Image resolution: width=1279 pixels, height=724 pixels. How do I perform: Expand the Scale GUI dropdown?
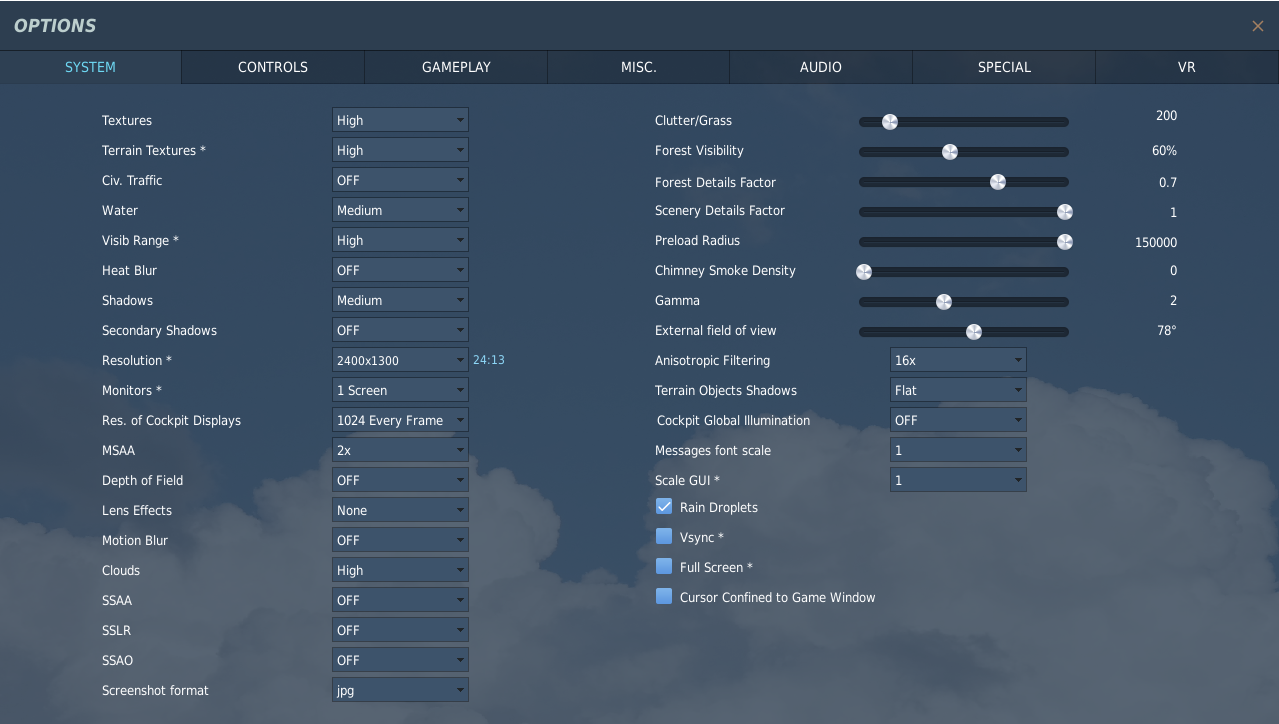pyautogui.click(x=958, y=480)
